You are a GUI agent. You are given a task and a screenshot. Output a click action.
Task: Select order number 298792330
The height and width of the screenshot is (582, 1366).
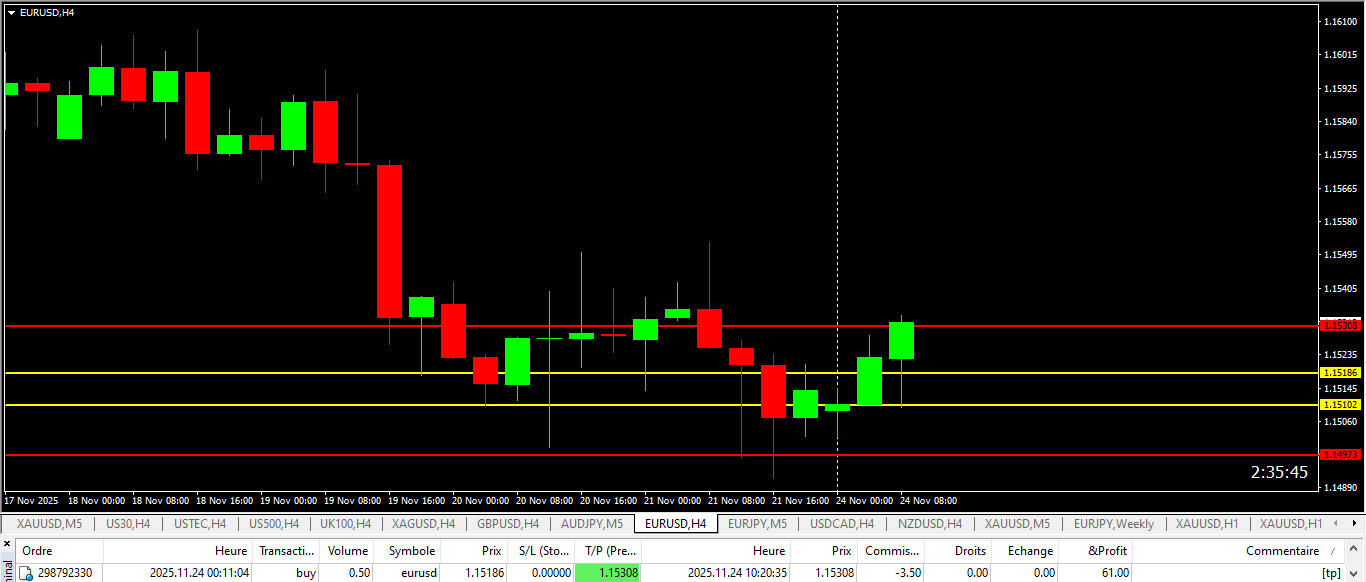65,573
